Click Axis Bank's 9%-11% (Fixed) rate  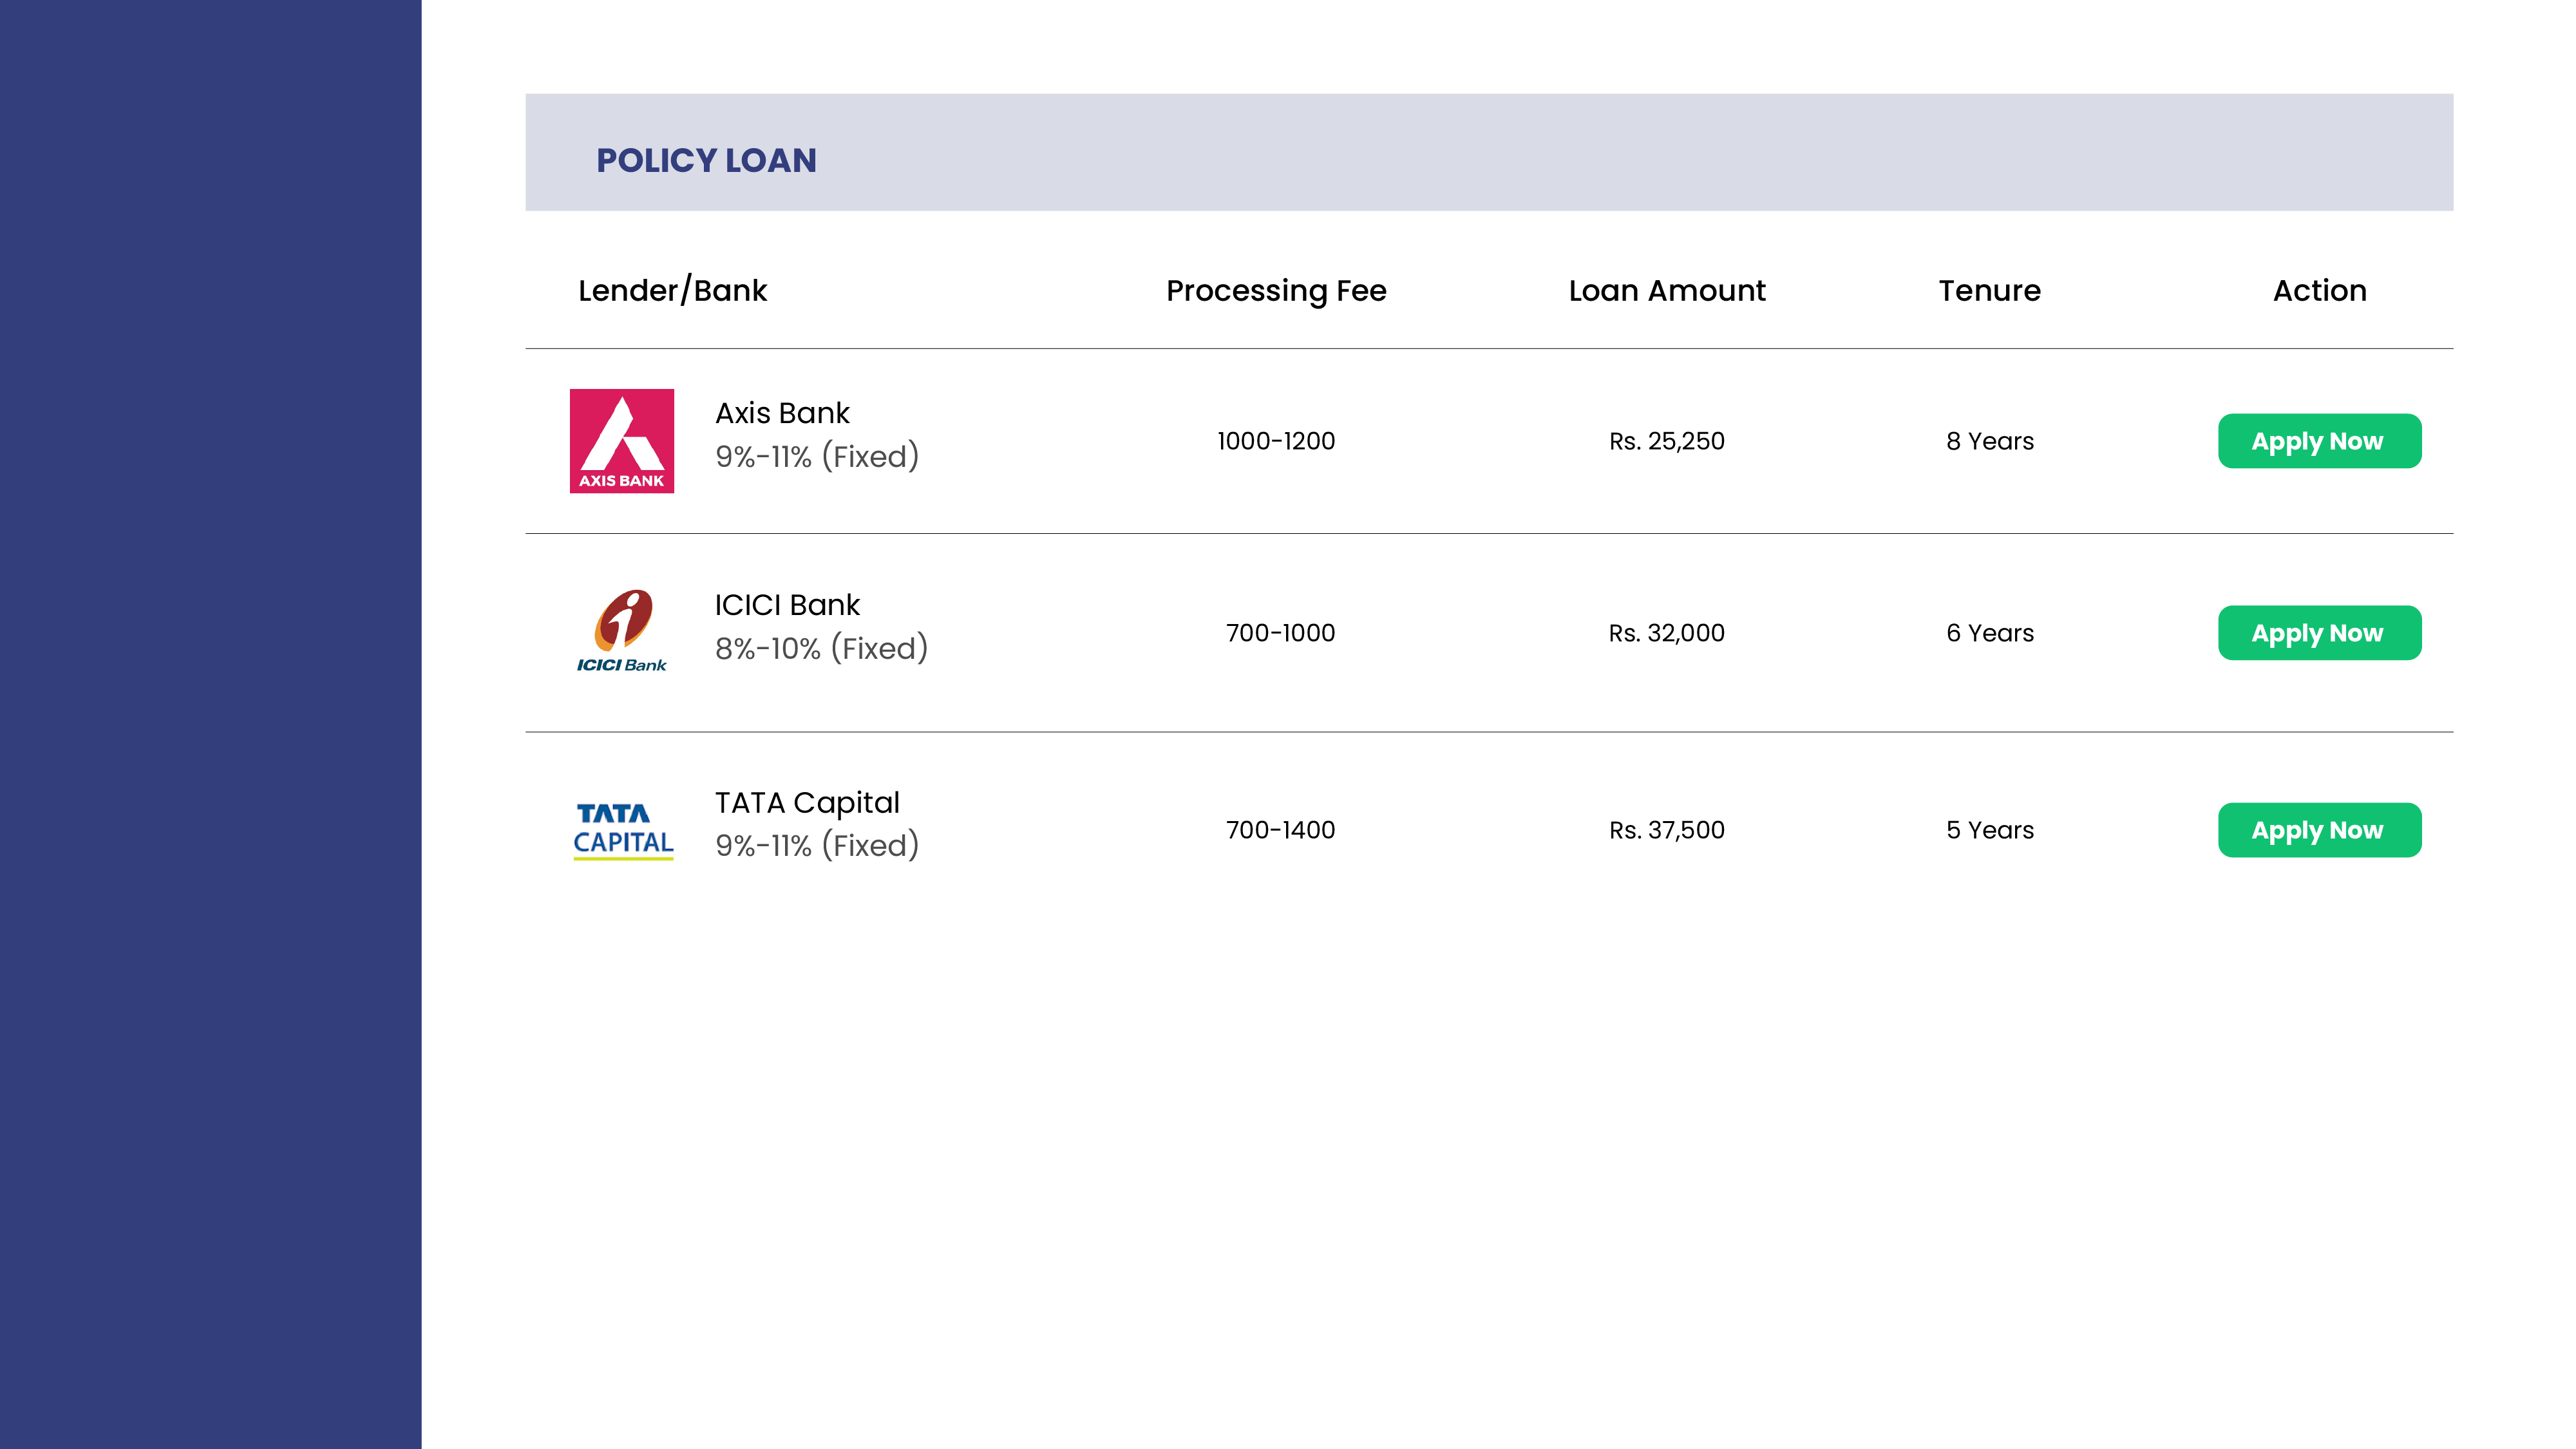click(x=817, y=456)
